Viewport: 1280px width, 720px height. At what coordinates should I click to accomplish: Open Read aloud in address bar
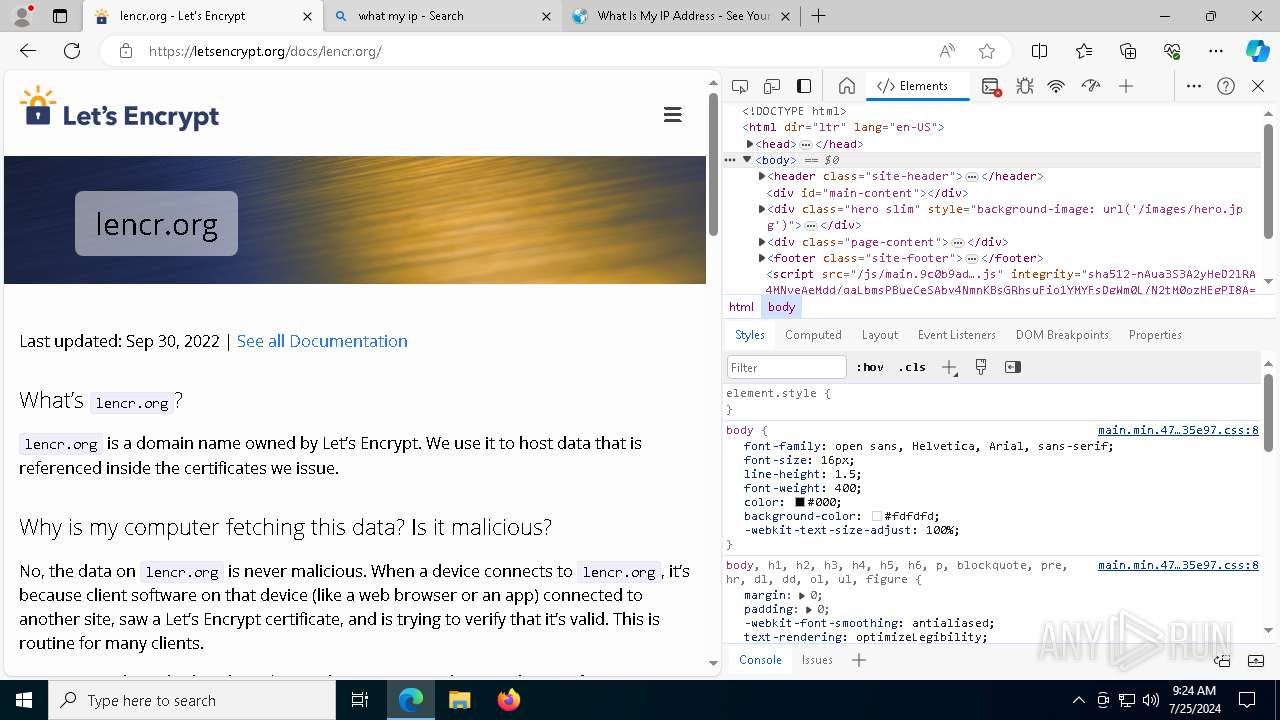click(946, 51)
